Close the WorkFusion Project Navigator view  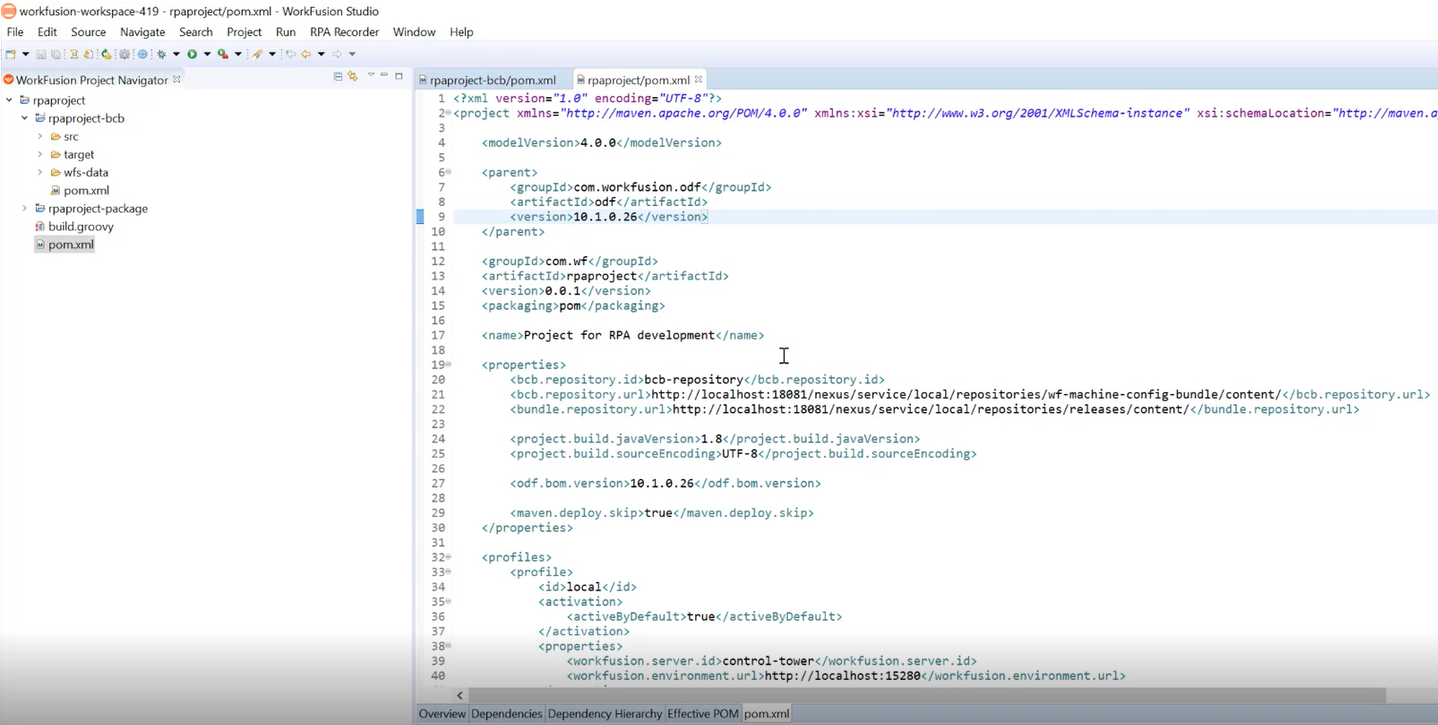[177, 79]
